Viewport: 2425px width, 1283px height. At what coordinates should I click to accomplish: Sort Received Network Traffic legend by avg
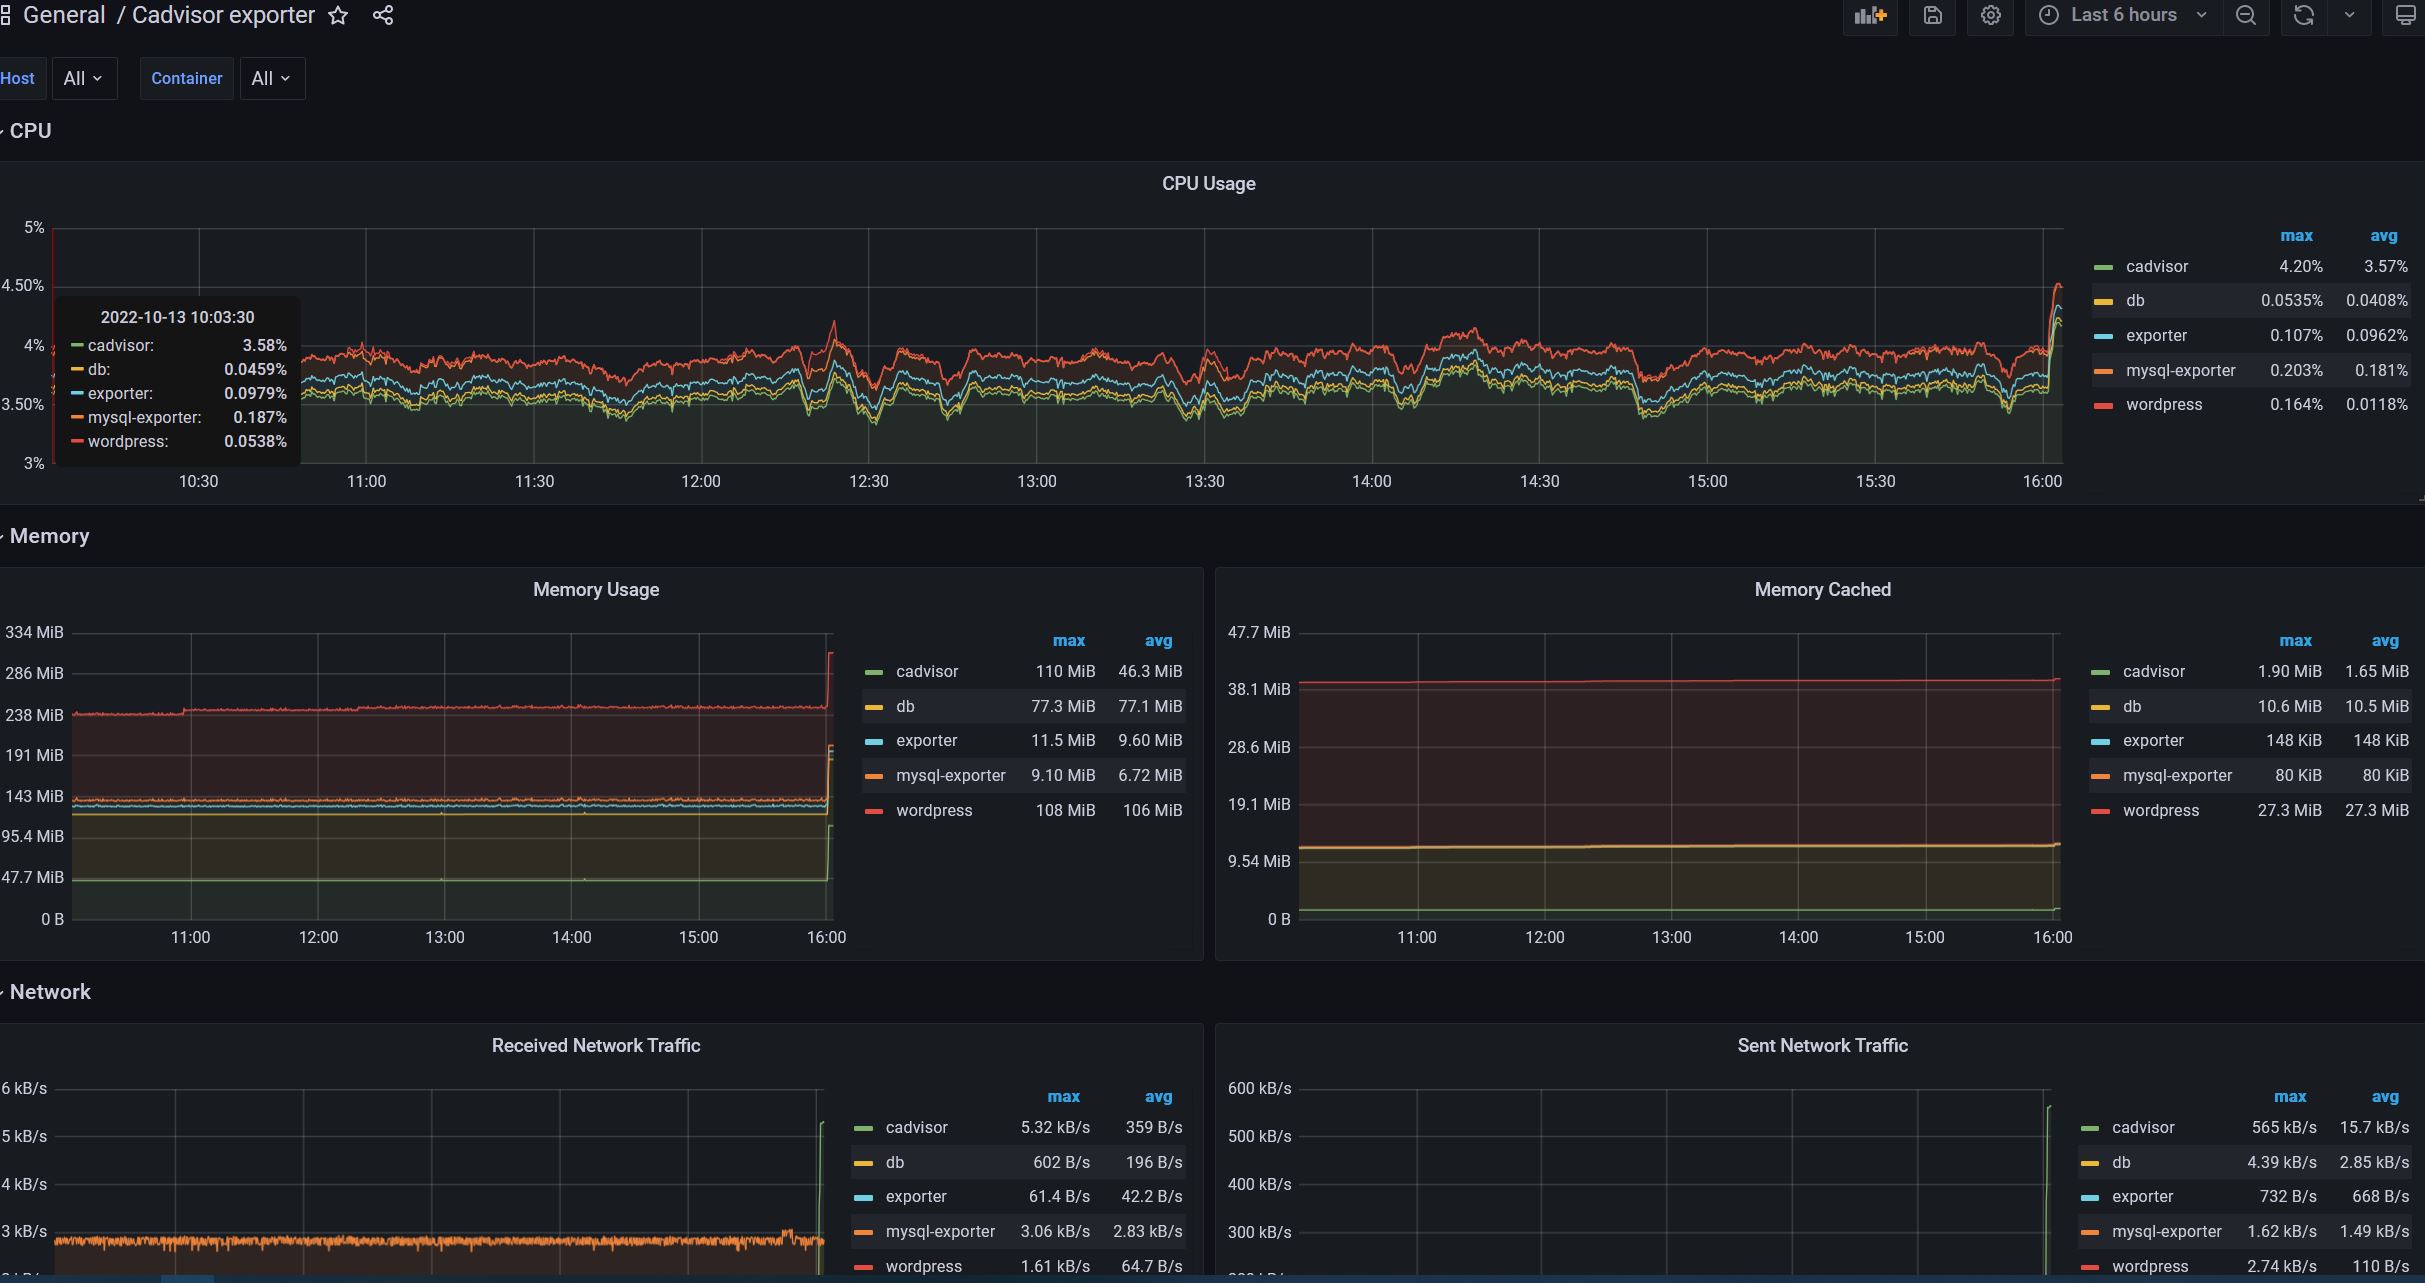tap(1159, 1097)
